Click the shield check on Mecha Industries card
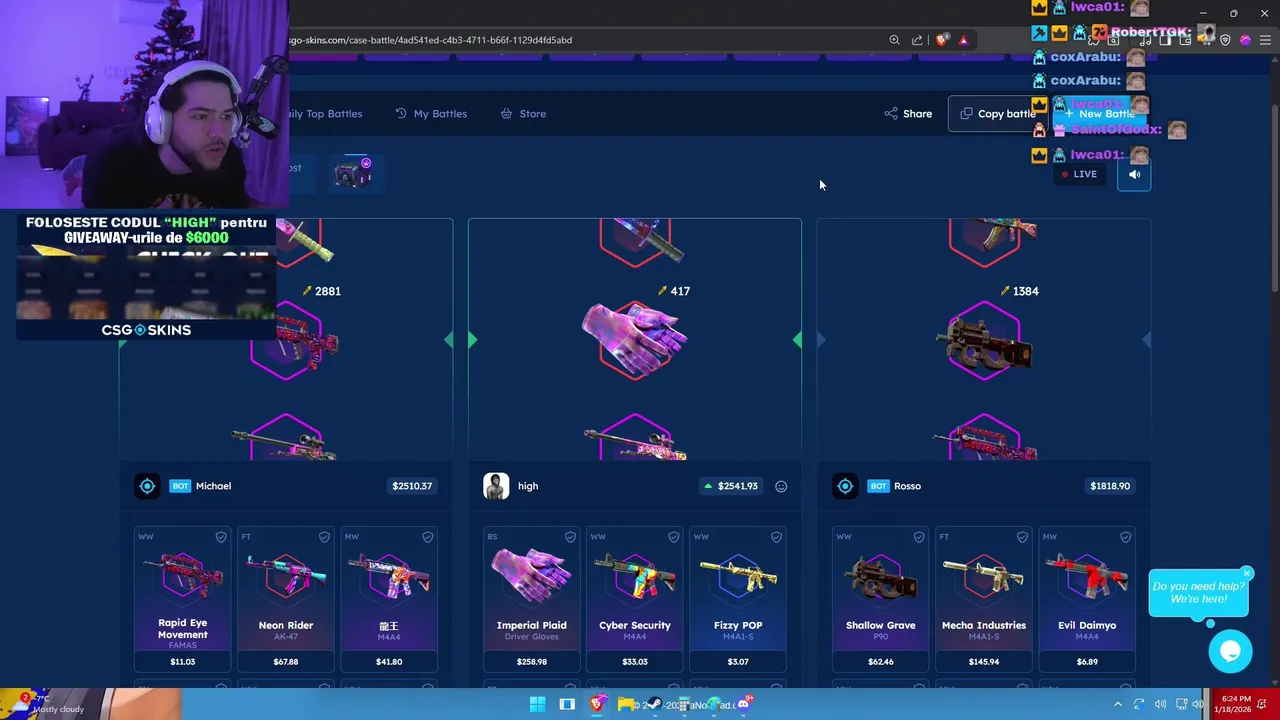1280x720 pixels. point(1022,537)
